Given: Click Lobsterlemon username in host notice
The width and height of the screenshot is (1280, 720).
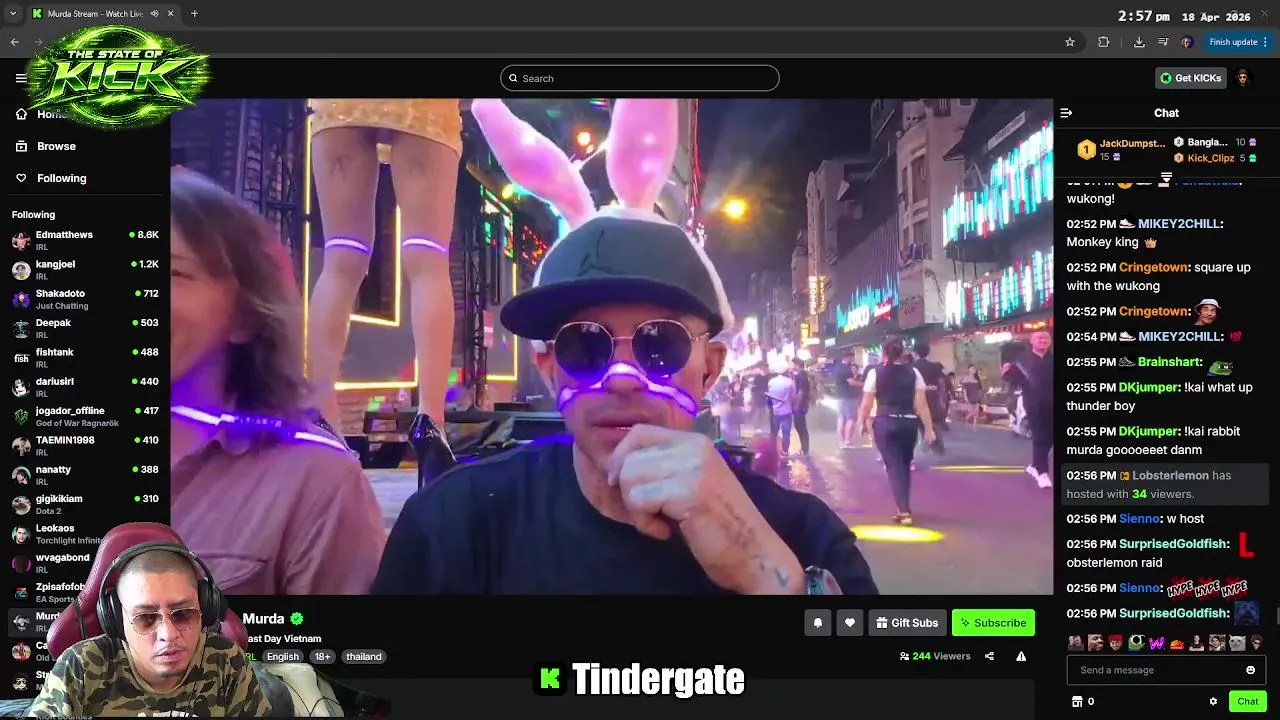Looking at the screenshot, I should pyautogui.click(x=1170, y=476).
